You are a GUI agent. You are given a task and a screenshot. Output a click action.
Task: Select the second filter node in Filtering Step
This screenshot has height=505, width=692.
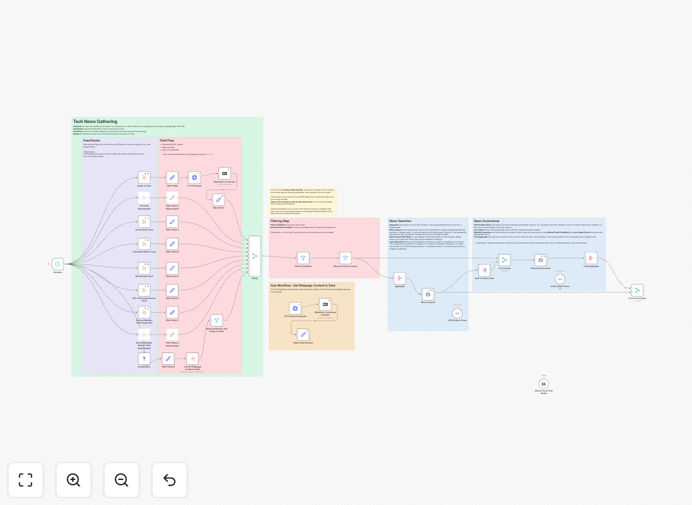tap(345, 258)
